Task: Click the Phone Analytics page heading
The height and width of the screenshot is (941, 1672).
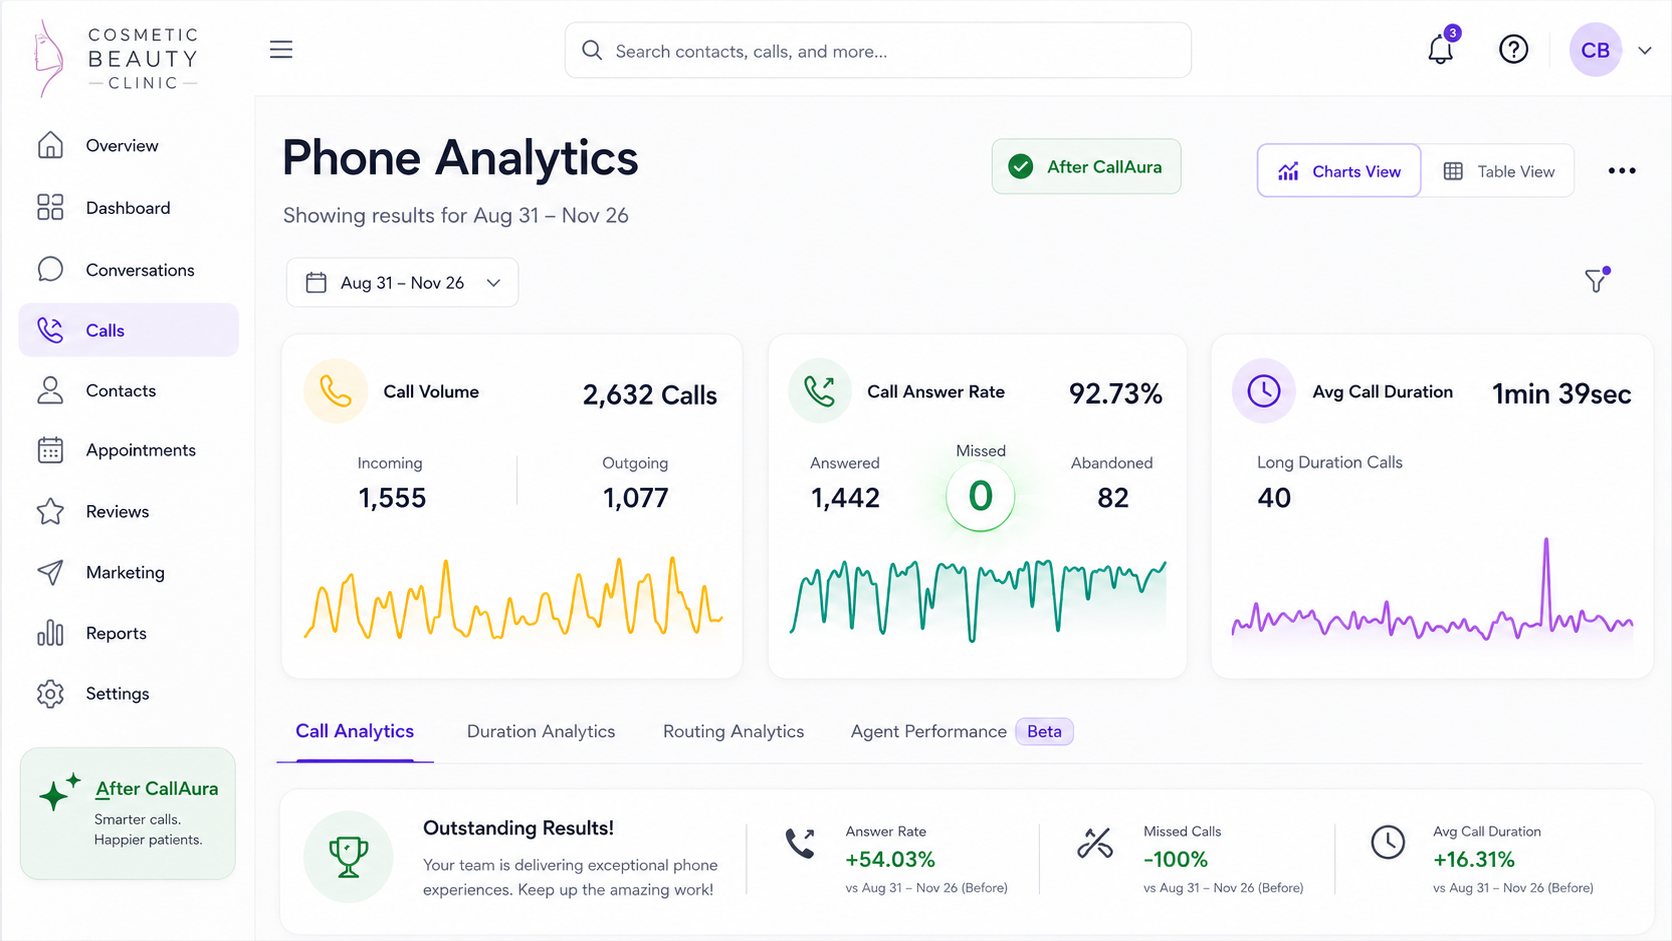Action: point(460,158)
